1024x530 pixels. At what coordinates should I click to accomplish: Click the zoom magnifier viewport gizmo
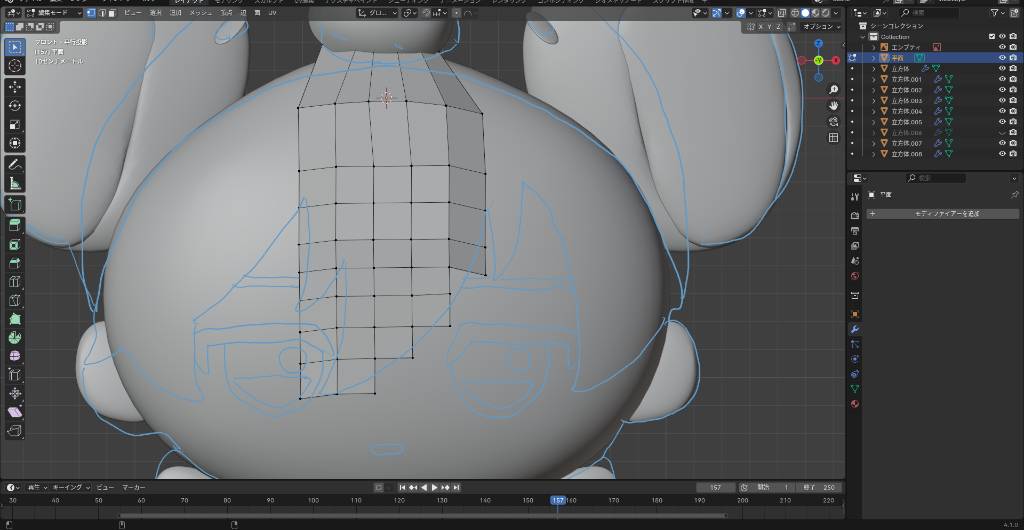coord(834,87)
